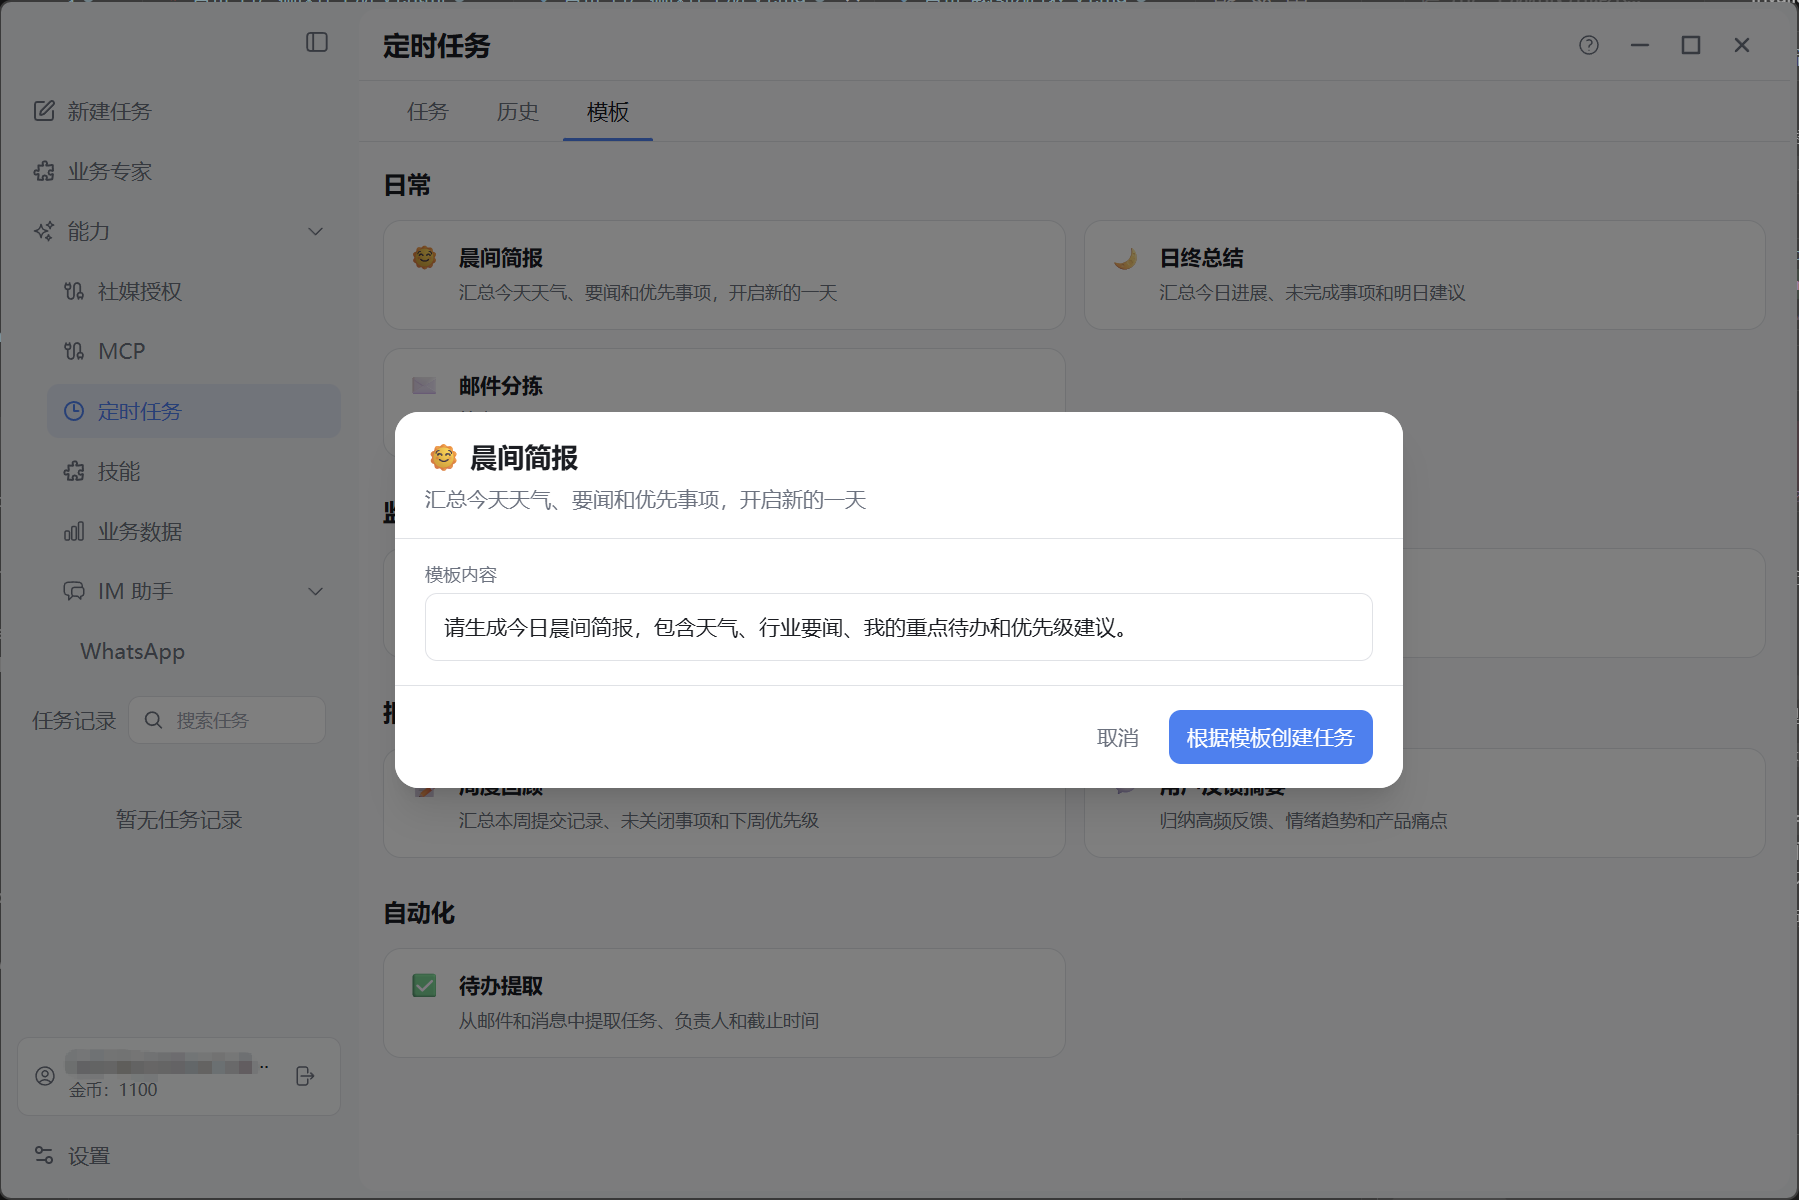Switch to the 历史 tab
The height and width of the screenshot is (1200, 1799).
pyautogui.click(x=518, y=112)
